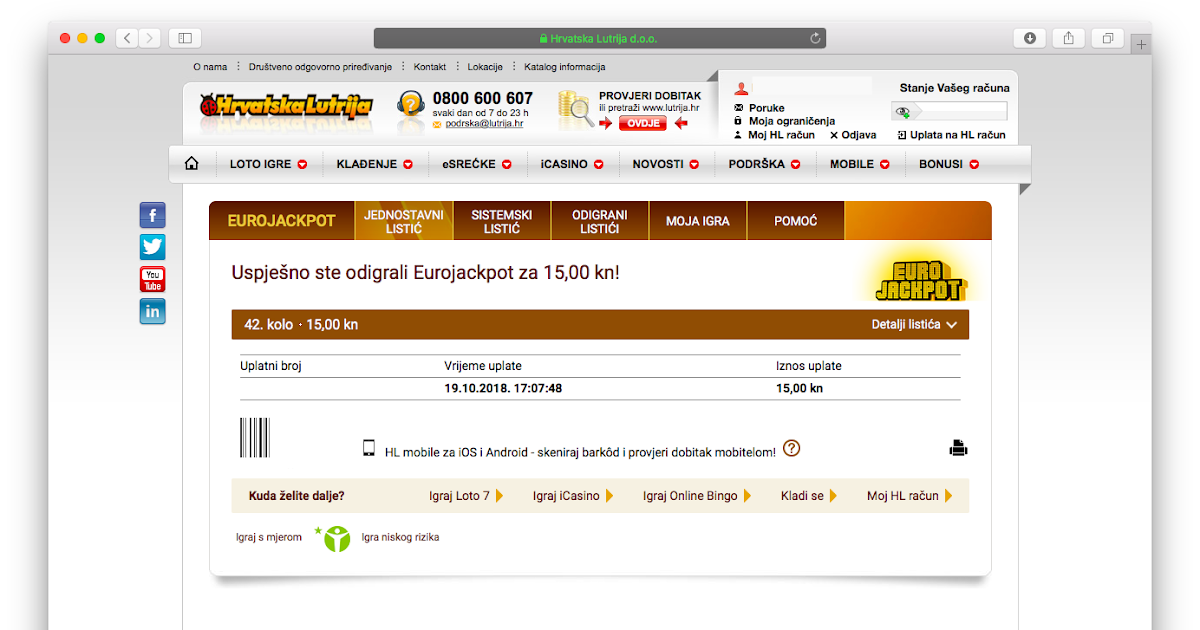This screenshot has width=1200, height=630.
Task: Log out with the Odjava link
Action: pyautogui.click(x=859, y=135)
